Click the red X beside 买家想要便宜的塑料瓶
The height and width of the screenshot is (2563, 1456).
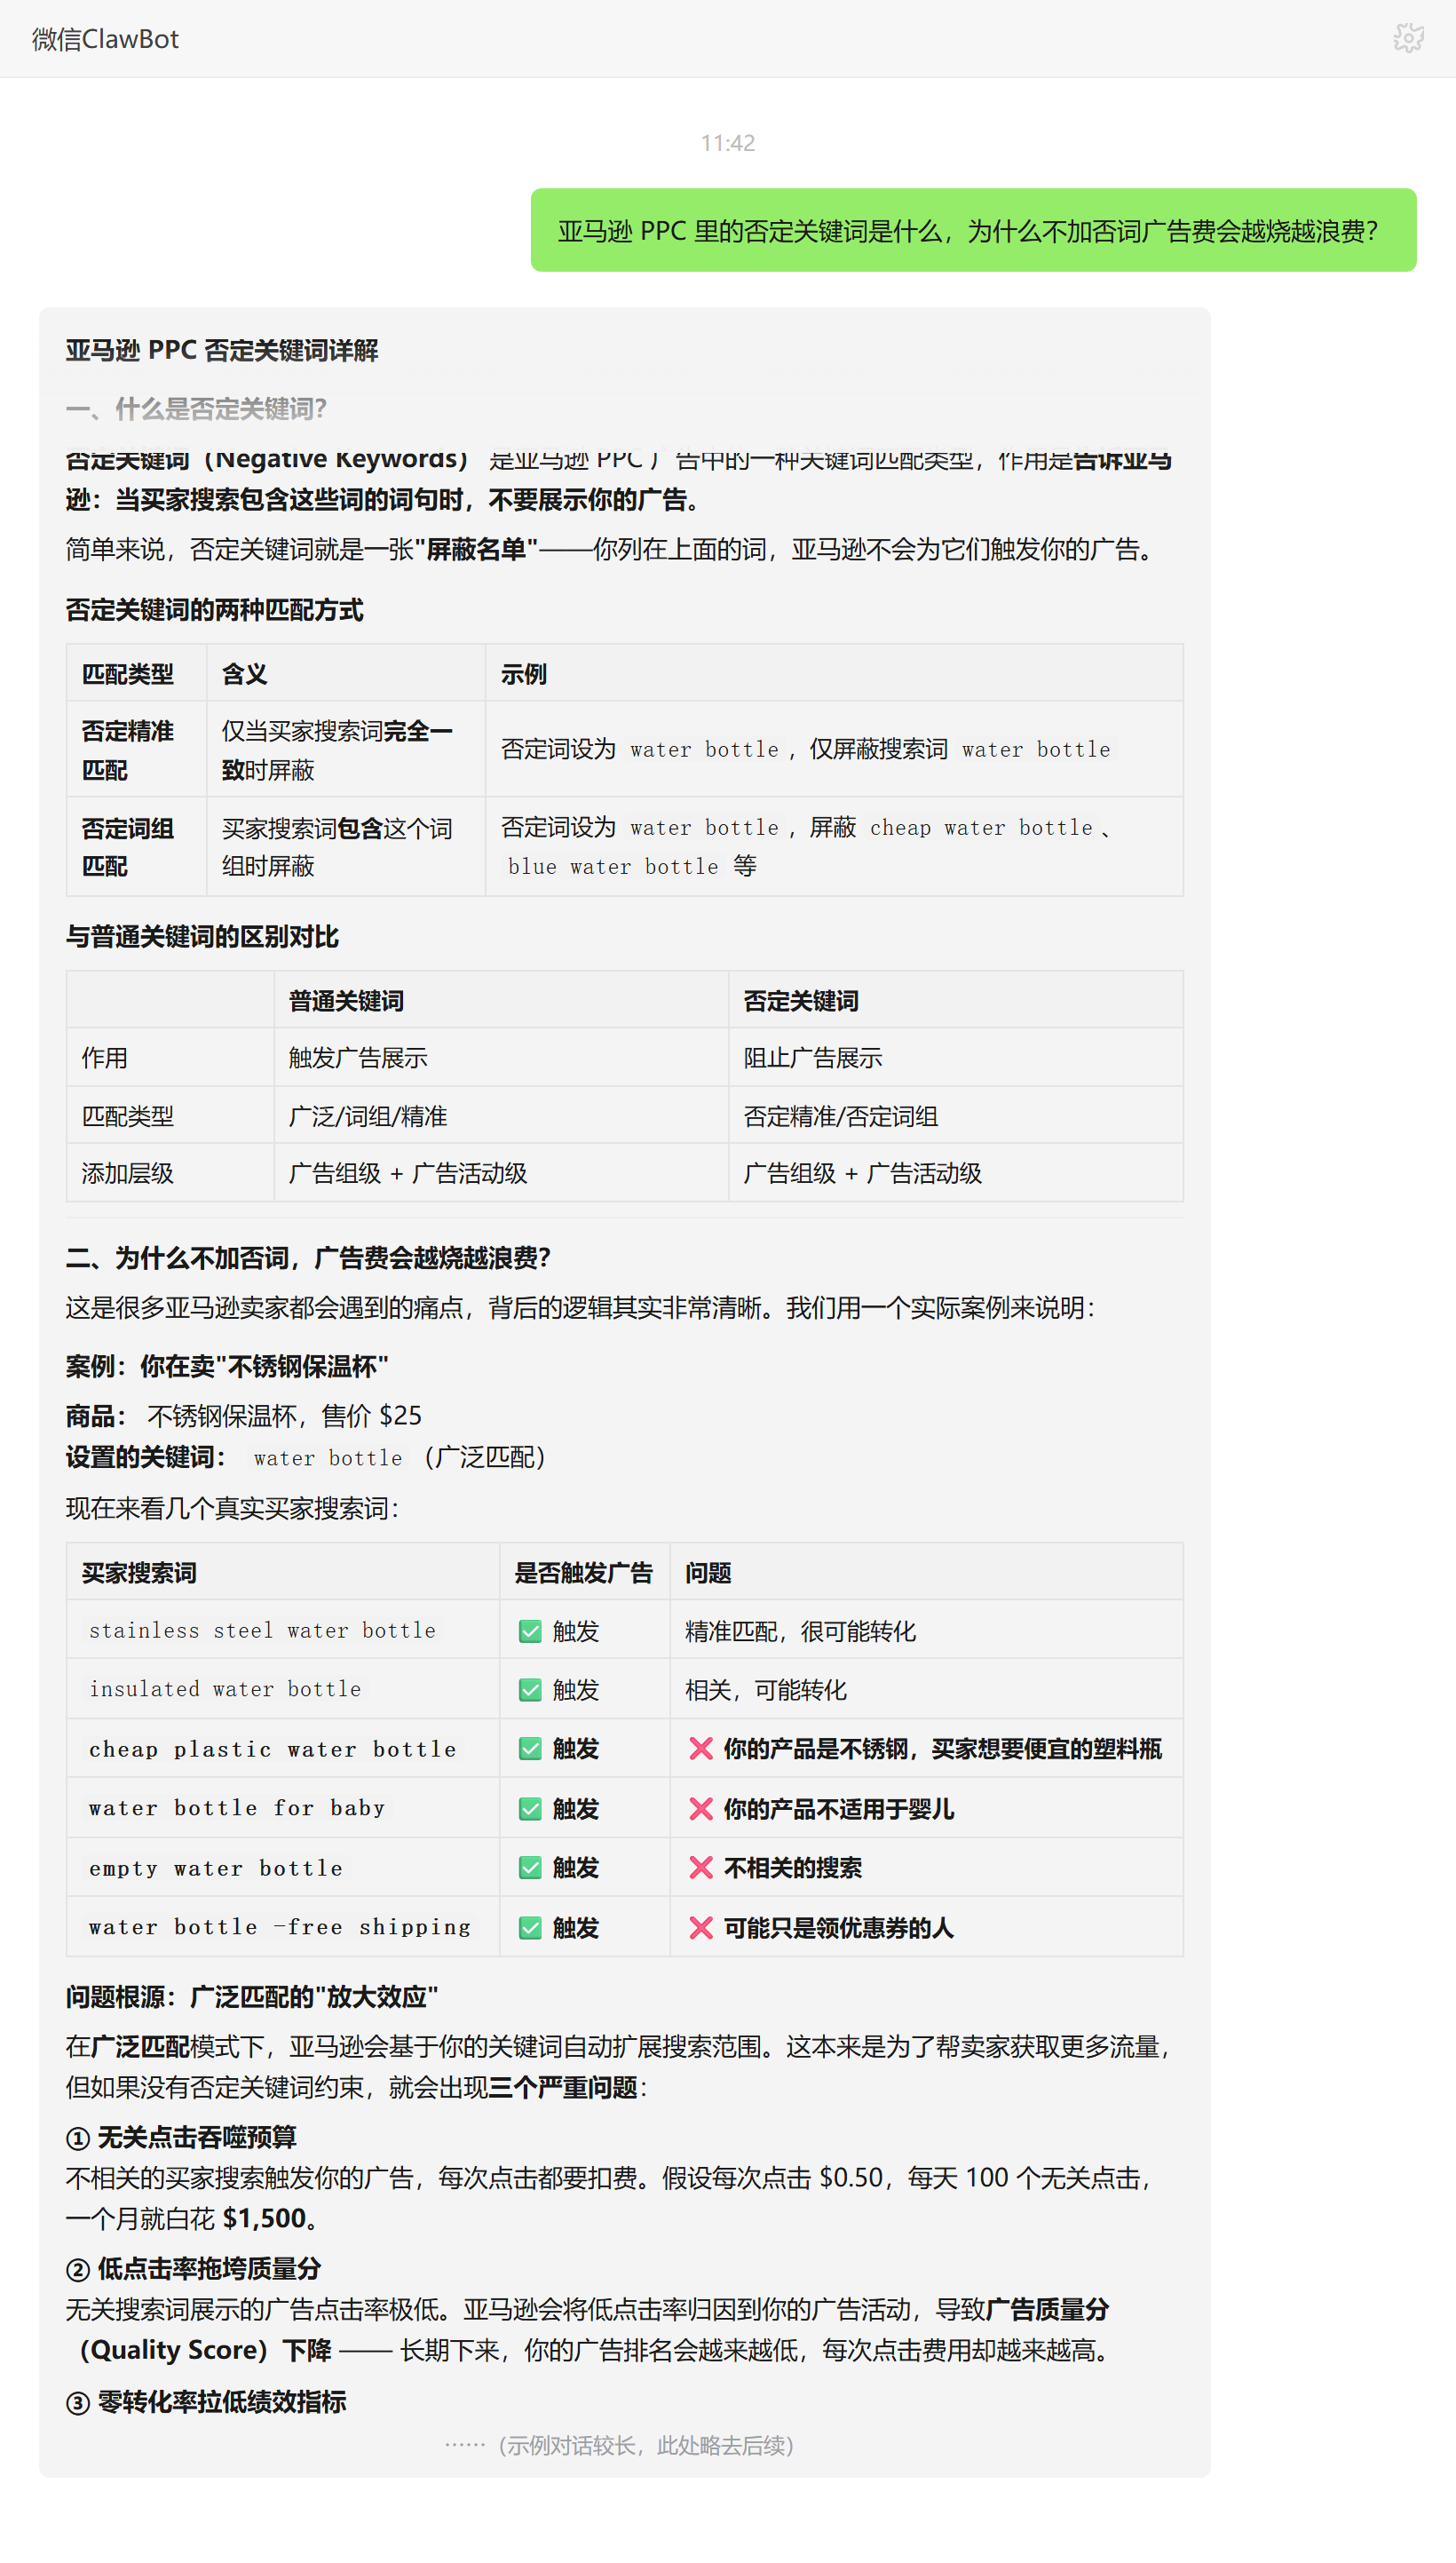pos(701,1748)
